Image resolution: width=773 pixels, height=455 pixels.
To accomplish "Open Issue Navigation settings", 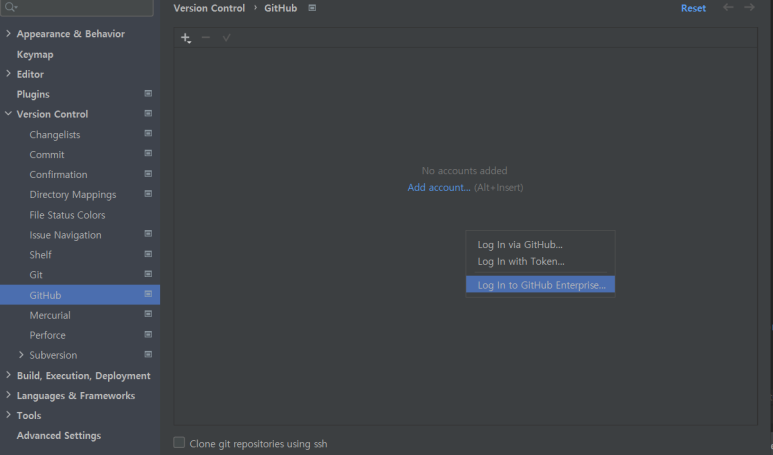I will pos(65,235).
